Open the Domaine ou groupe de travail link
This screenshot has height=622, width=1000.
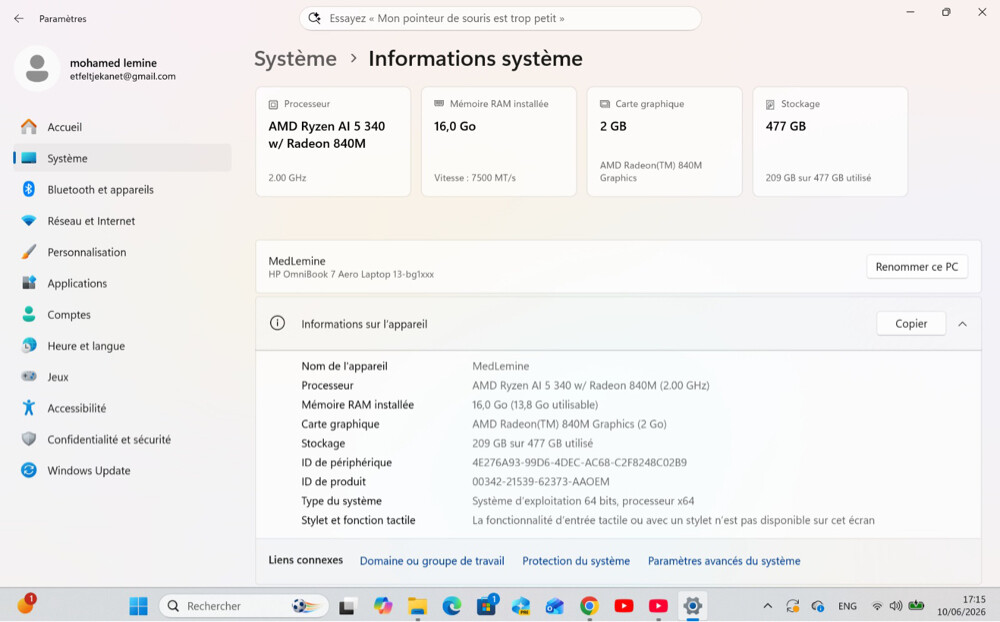[432, 561]
